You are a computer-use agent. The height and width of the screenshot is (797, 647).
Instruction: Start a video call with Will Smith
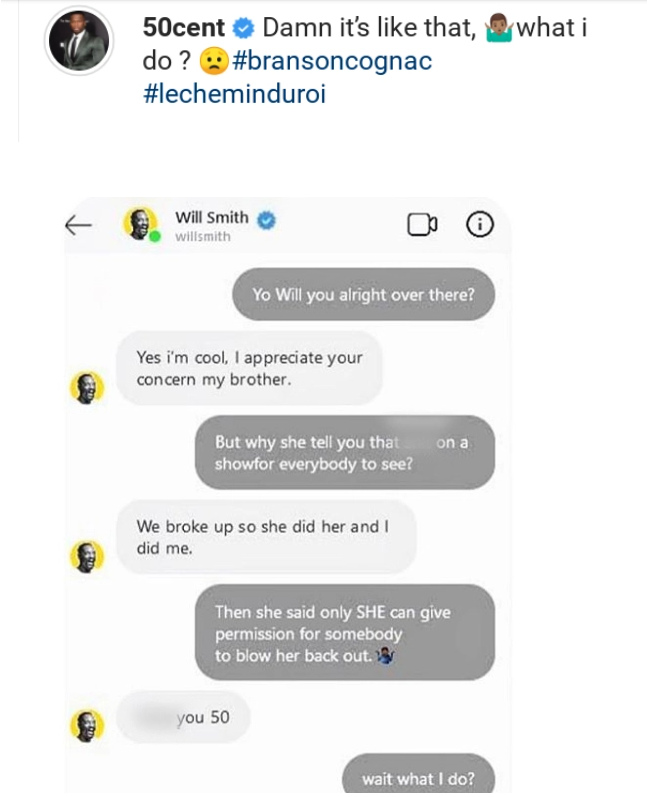point(422,226)
